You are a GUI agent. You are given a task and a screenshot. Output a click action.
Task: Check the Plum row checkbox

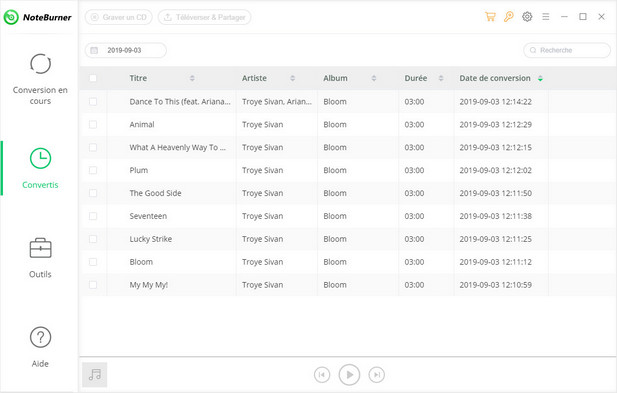pos(93,170)
